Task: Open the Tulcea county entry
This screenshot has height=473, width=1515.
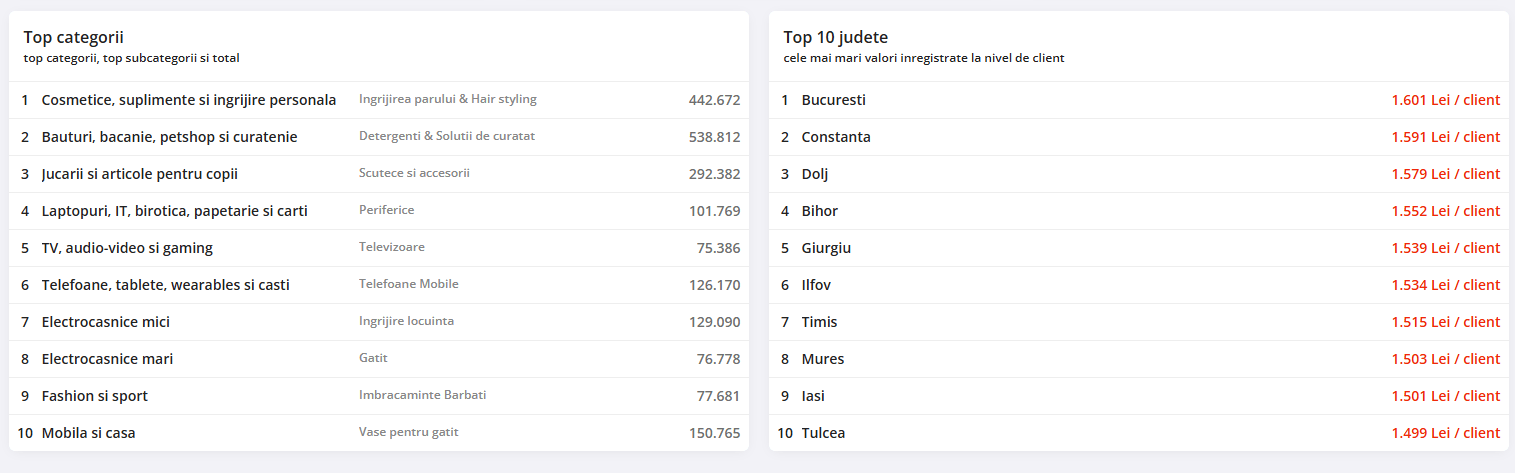Action: tap(823, 433)
